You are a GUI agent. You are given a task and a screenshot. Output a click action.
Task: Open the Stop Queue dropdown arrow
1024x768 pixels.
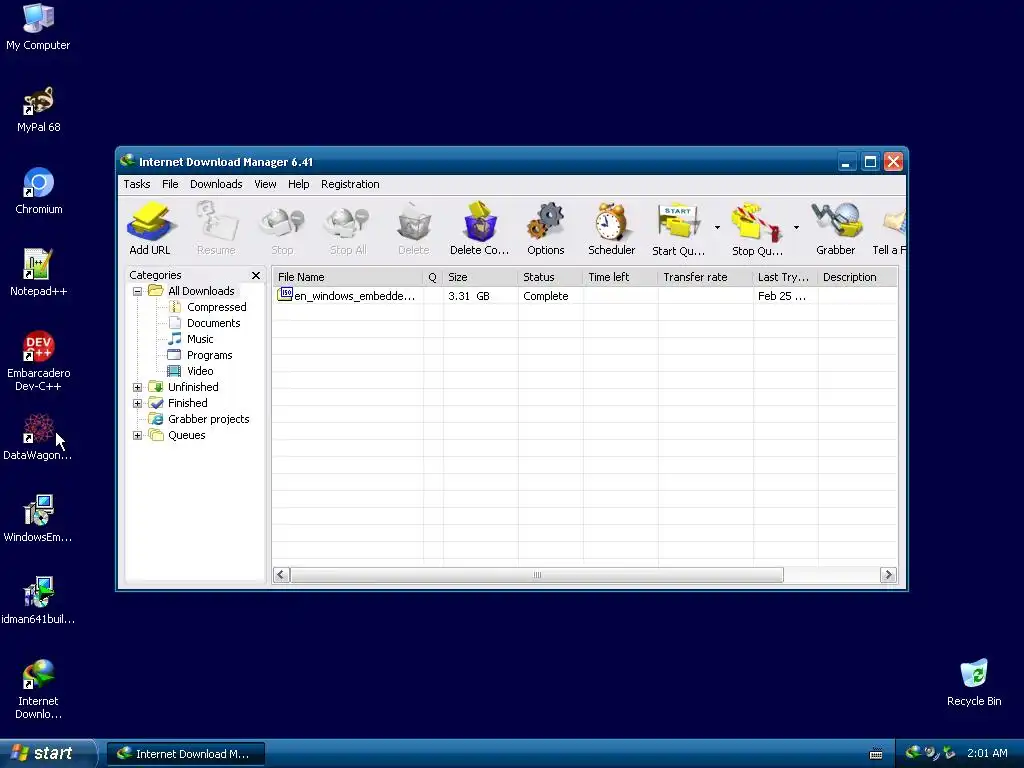[x=796, y=227]
